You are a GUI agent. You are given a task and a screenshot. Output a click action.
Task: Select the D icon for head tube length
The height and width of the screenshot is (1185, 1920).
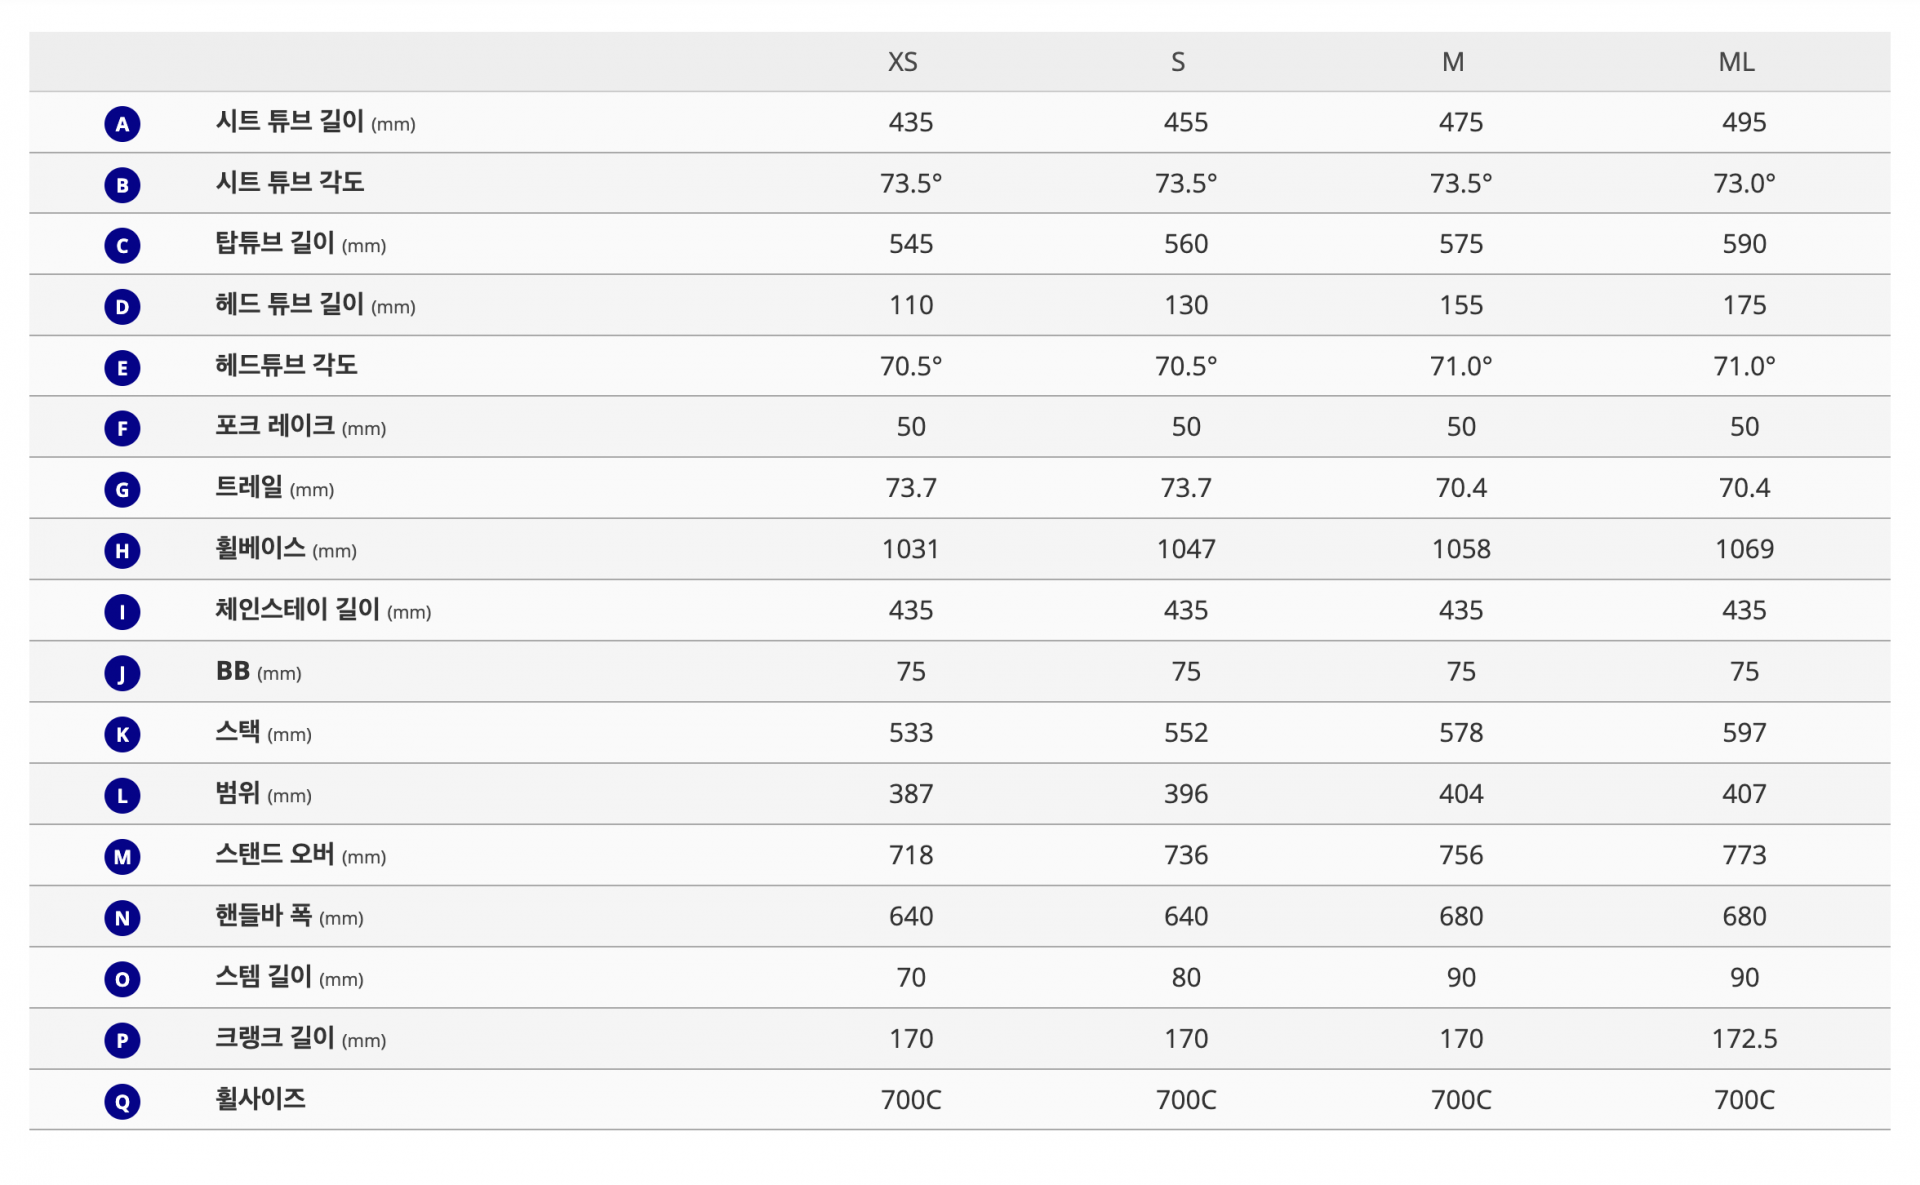pos(122,307)
